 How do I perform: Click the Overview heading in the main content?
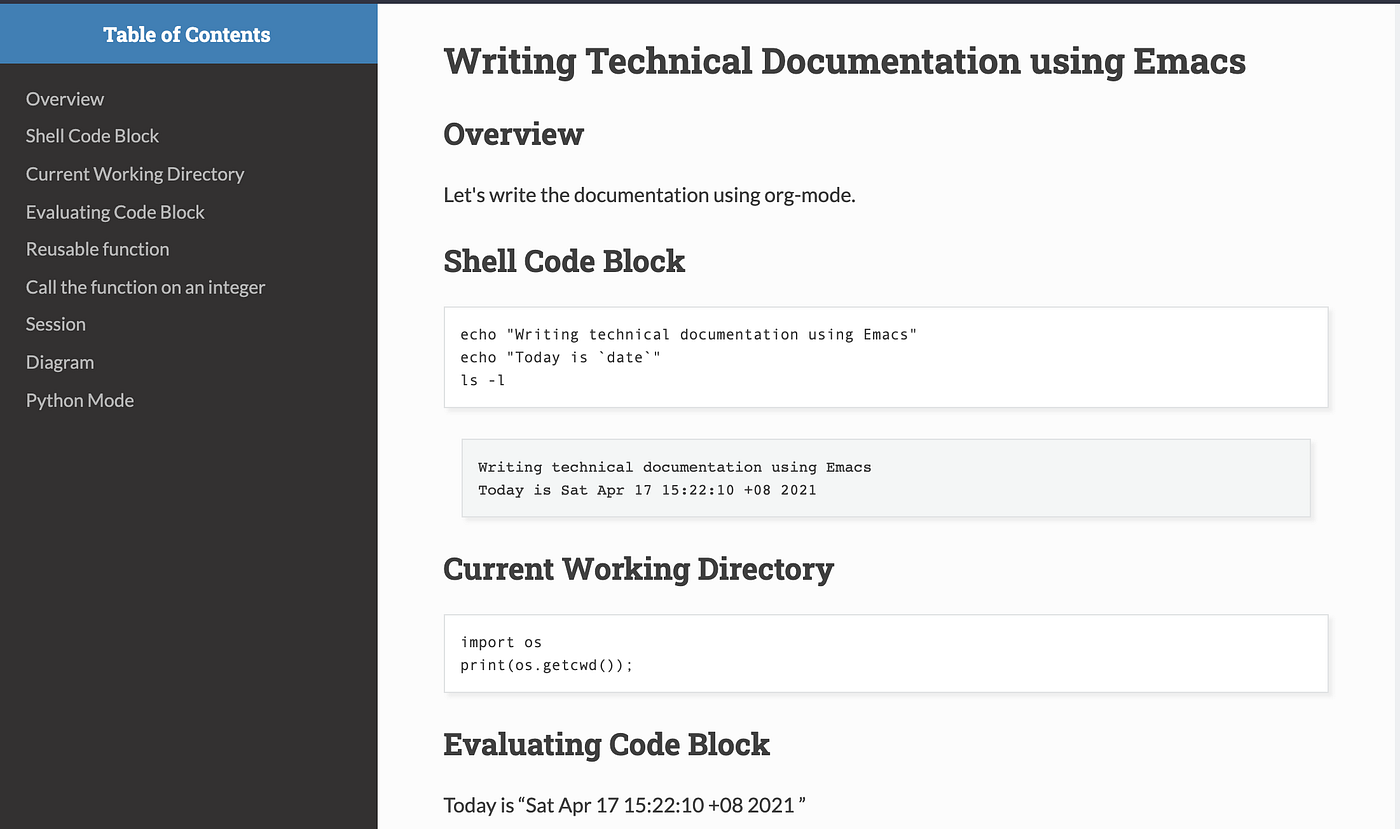pyautogui.click(x=513, y=134)
